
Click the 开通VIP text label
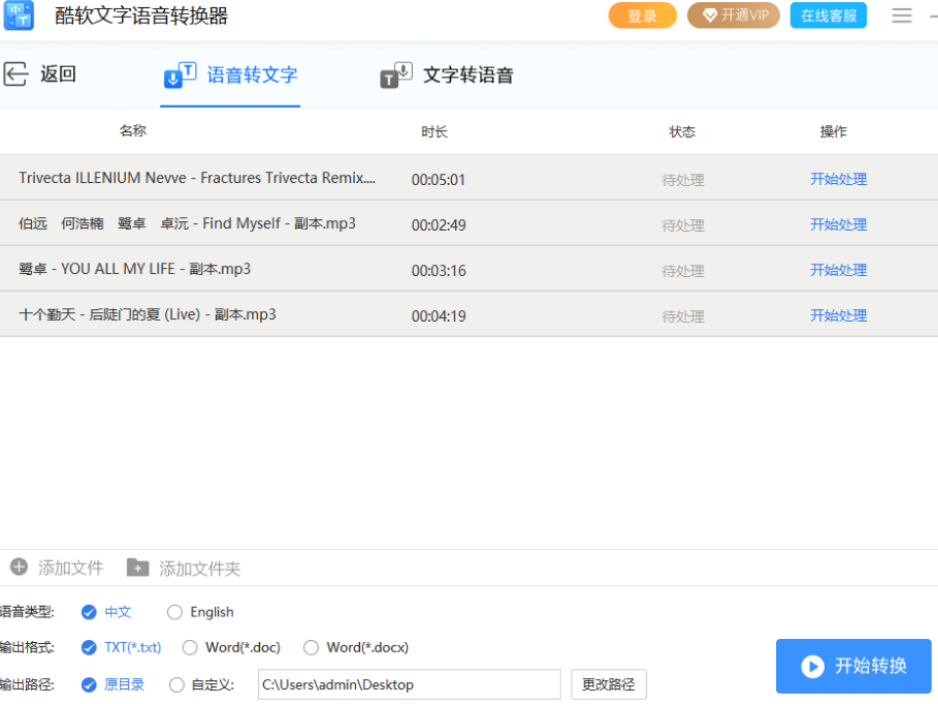(x=745, y=16)
